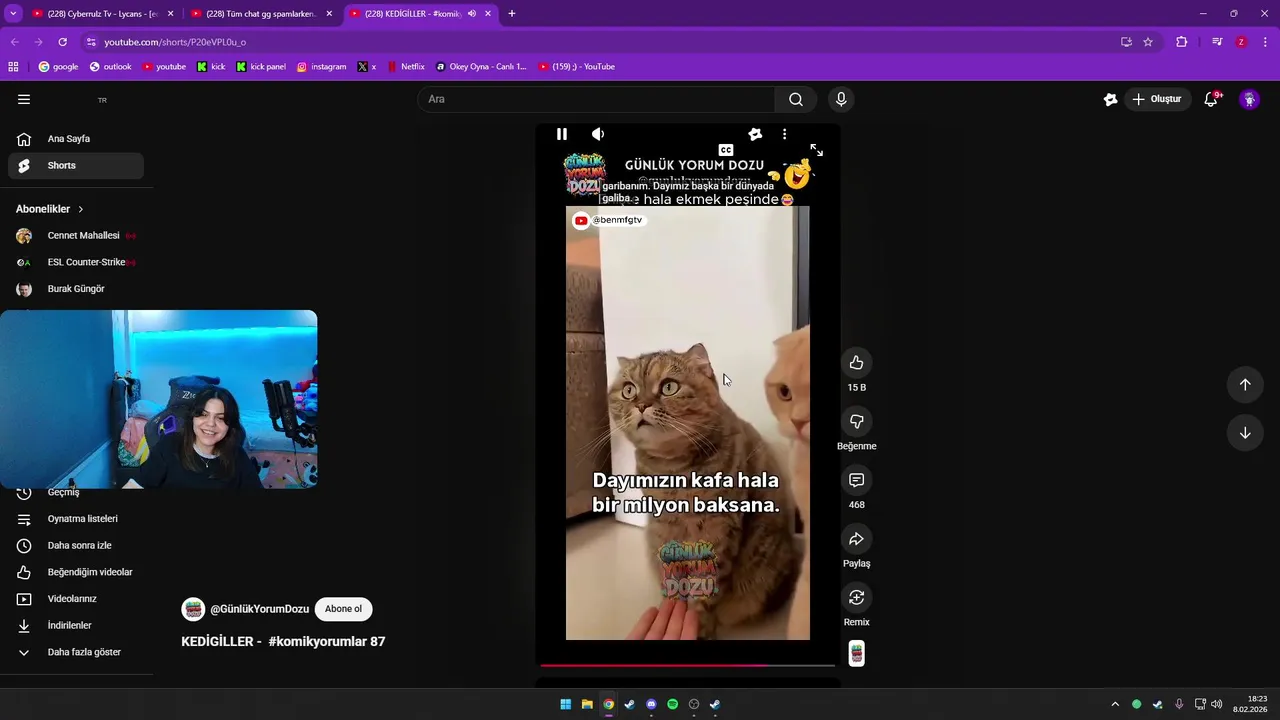Open Oynatma listeleri in sidebar
Screen dimensions: 1280x720
tap(76, 519)
